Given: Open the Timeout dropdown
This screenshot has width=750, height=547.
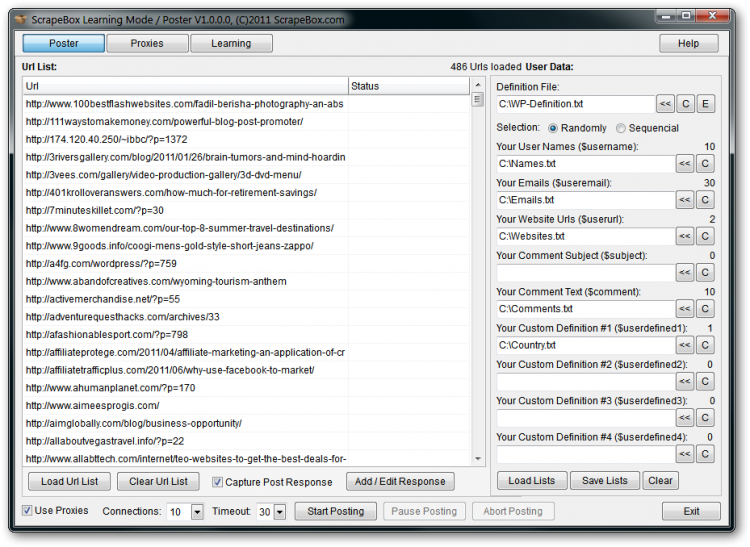Looking at the screenshot, I should (280, 512).
